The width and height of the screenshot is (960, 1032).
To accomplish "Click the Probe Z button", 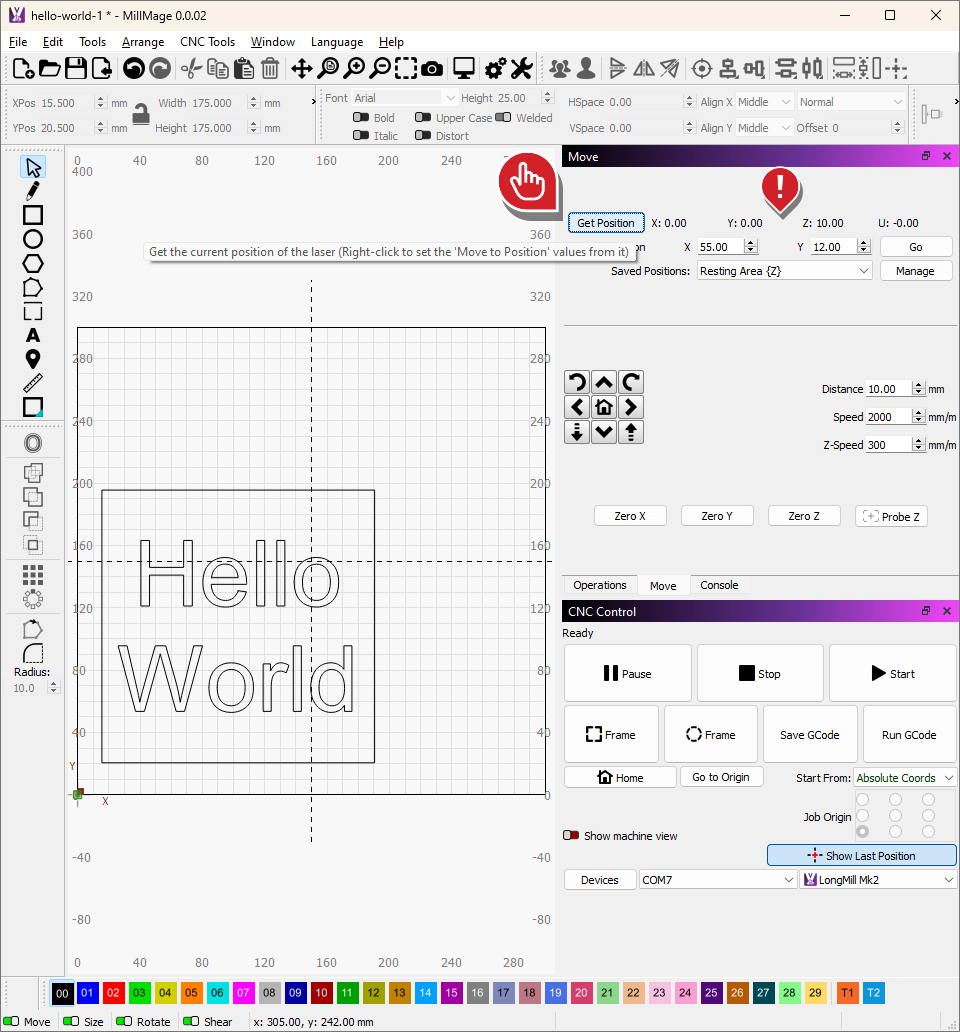I will [x=891, y=516].
